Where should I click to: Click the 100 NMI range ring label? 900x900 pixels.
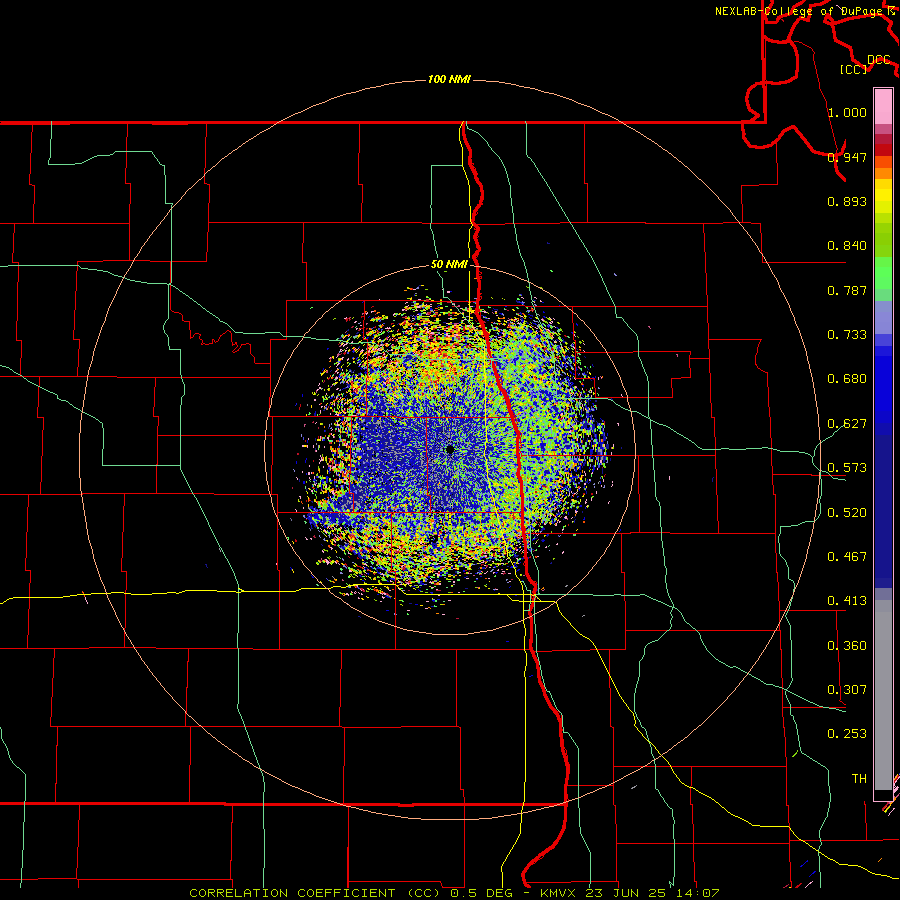449,79
